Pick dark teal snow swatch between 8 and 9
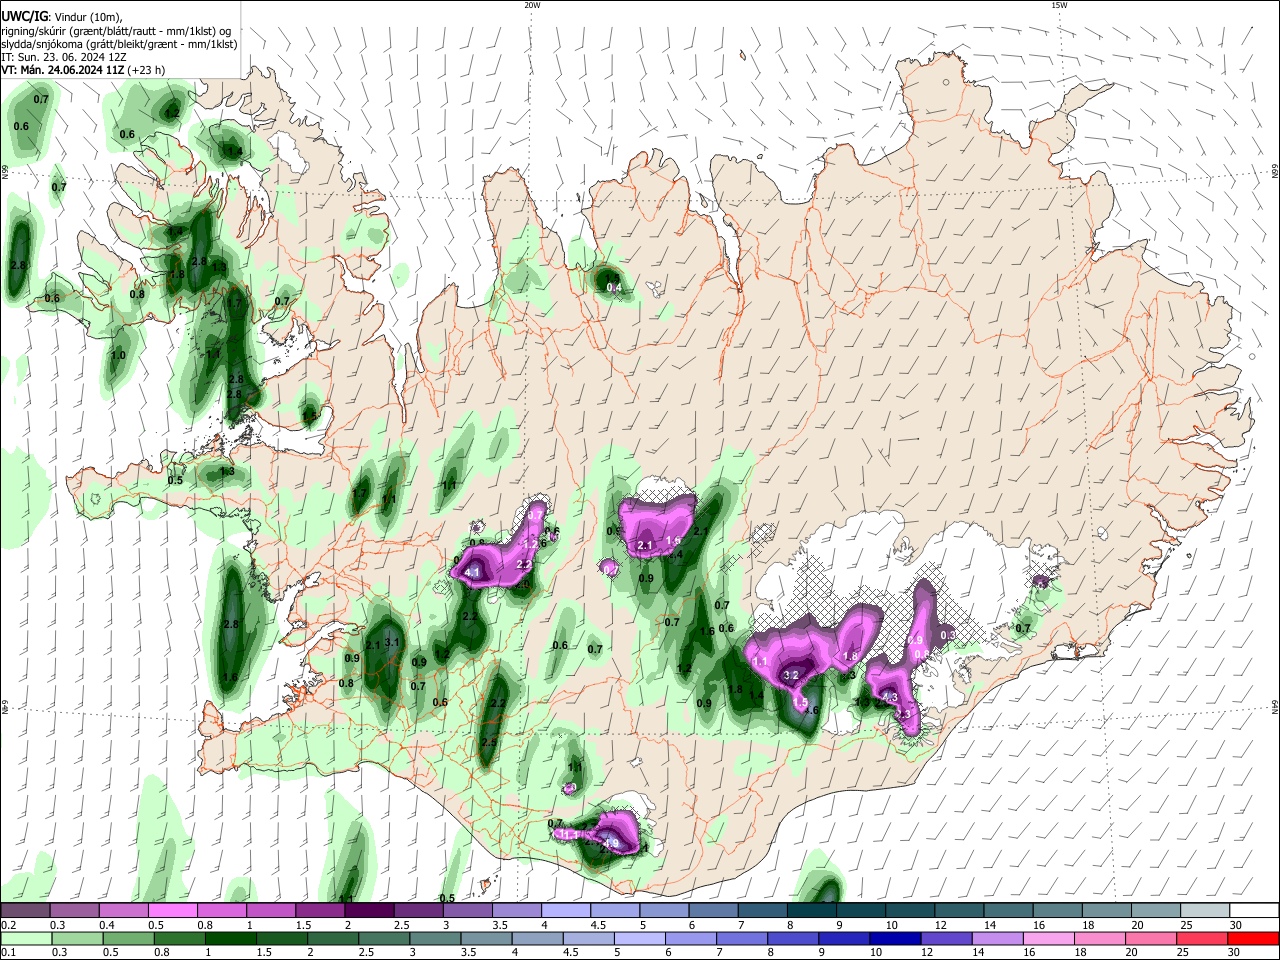The image size is (1280, 960). [812, 910]
